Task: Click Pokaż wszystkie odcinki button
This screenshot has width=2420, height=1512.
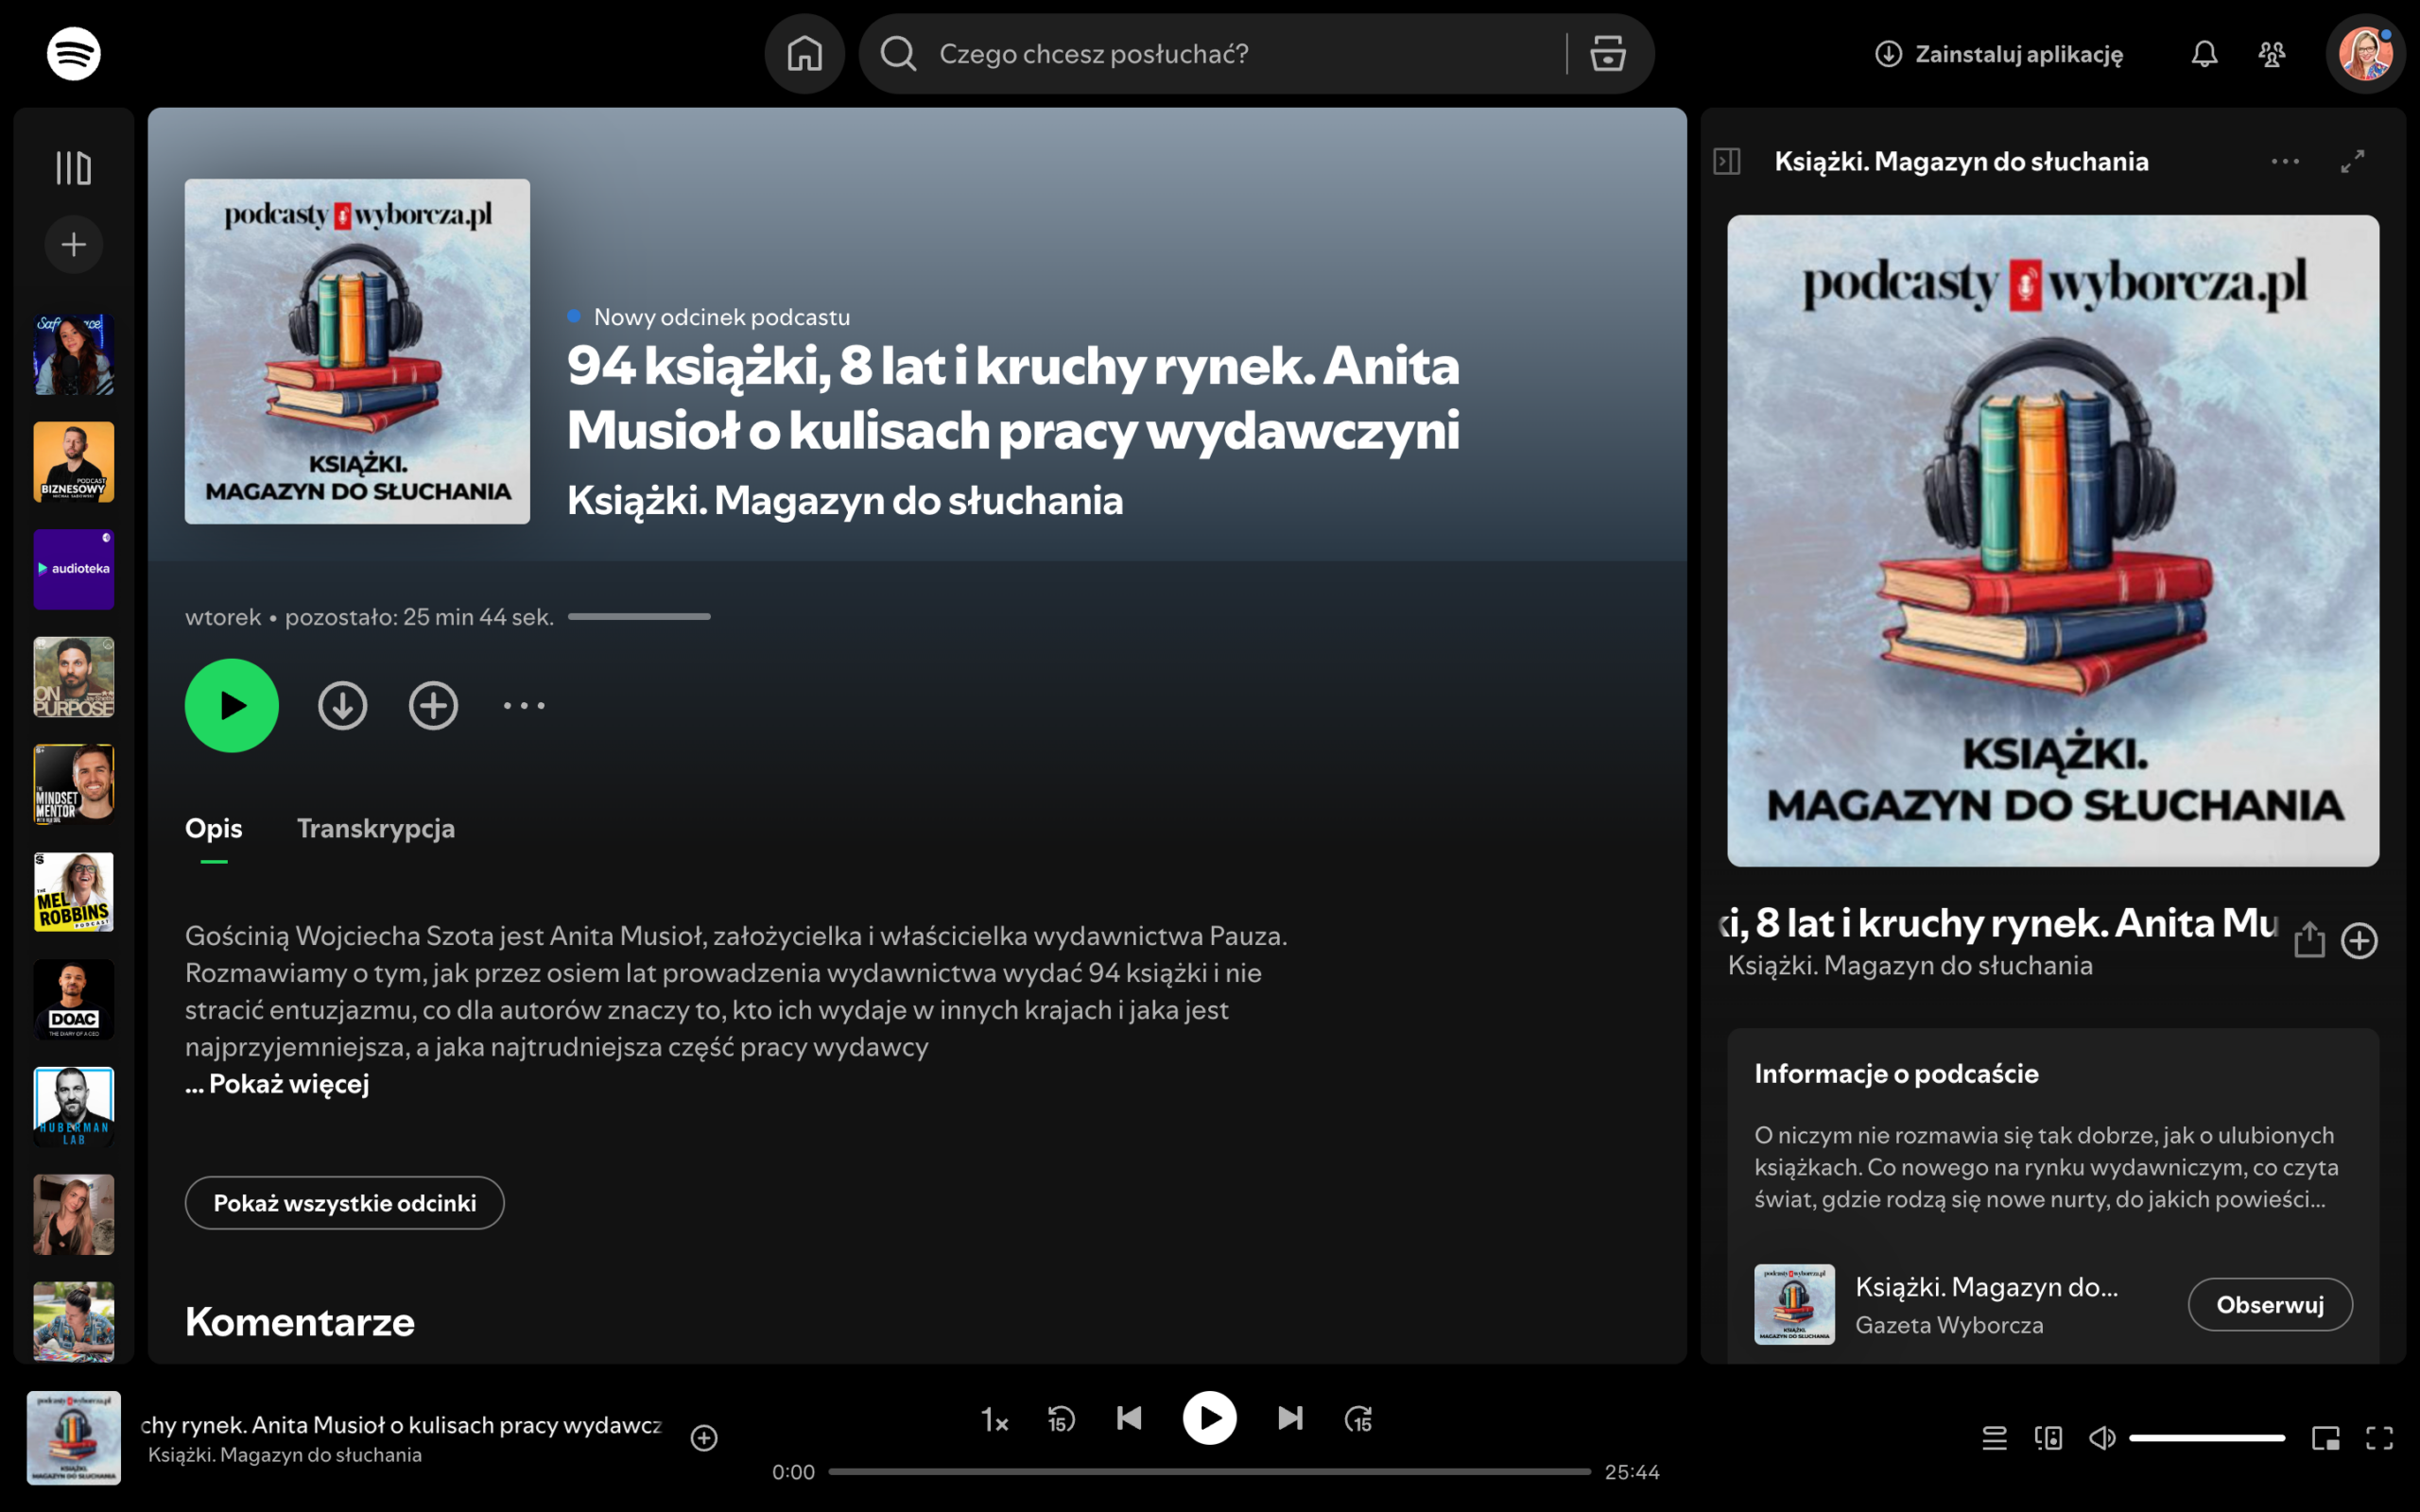Action: click(344, 1203)
